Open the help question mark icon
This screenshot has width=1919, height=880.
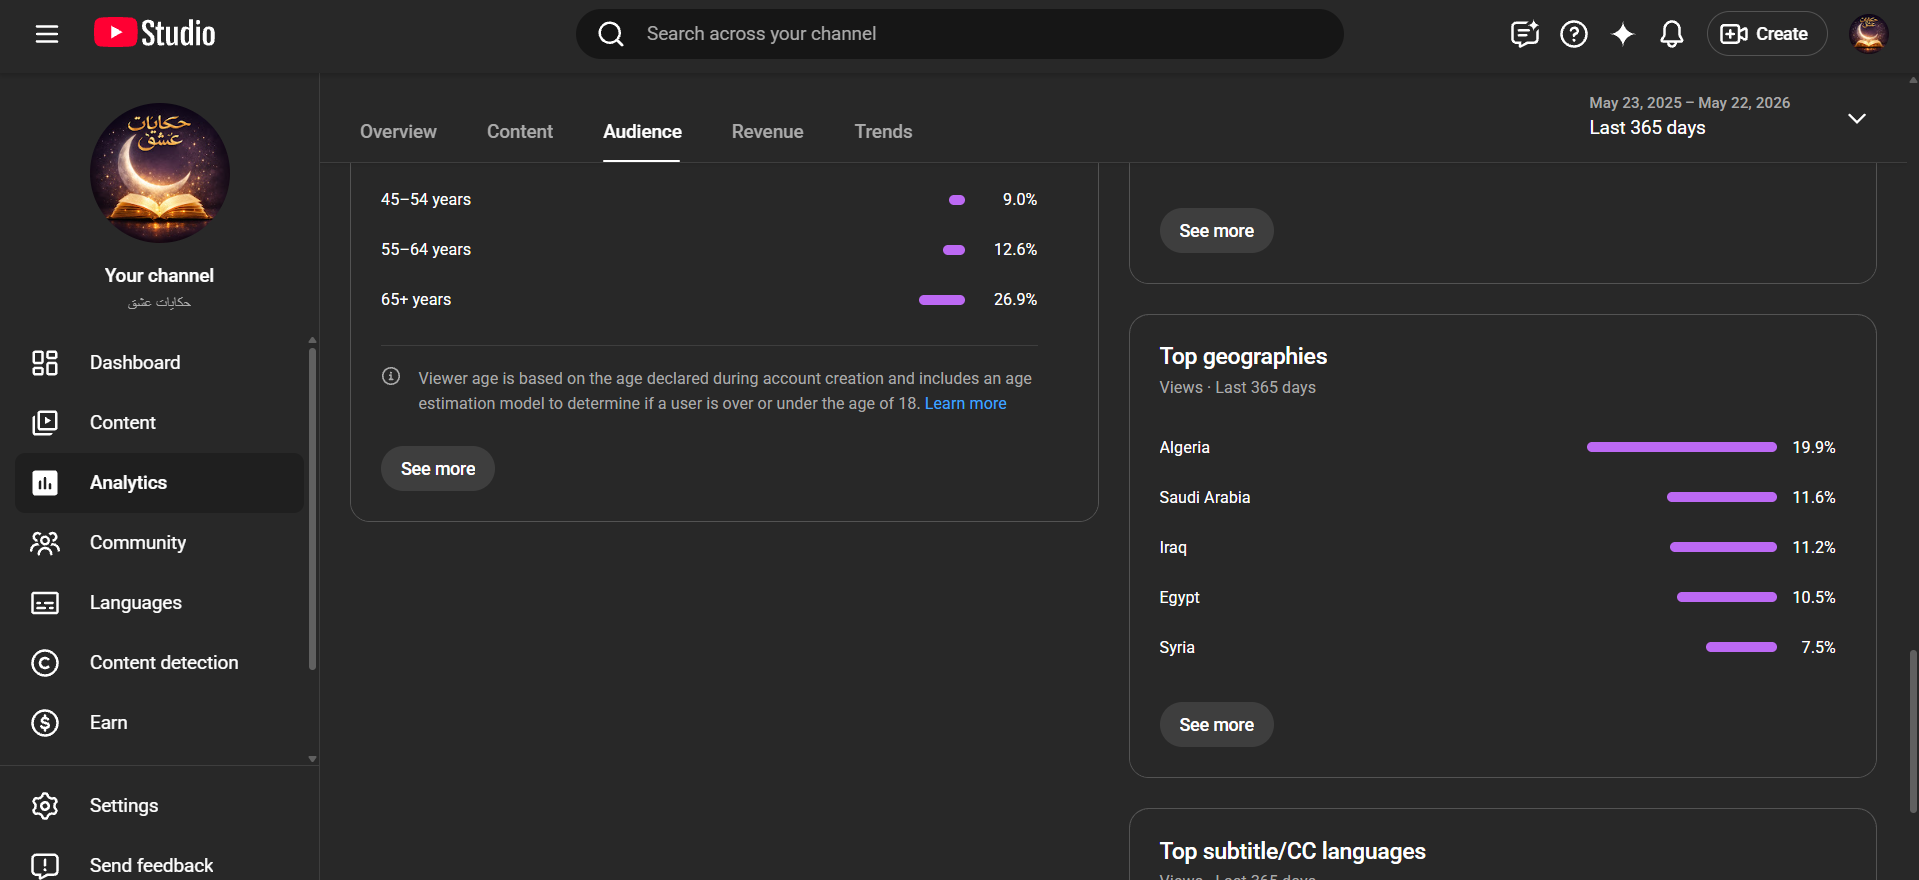pyautogui.click(x=1574, y=34)
